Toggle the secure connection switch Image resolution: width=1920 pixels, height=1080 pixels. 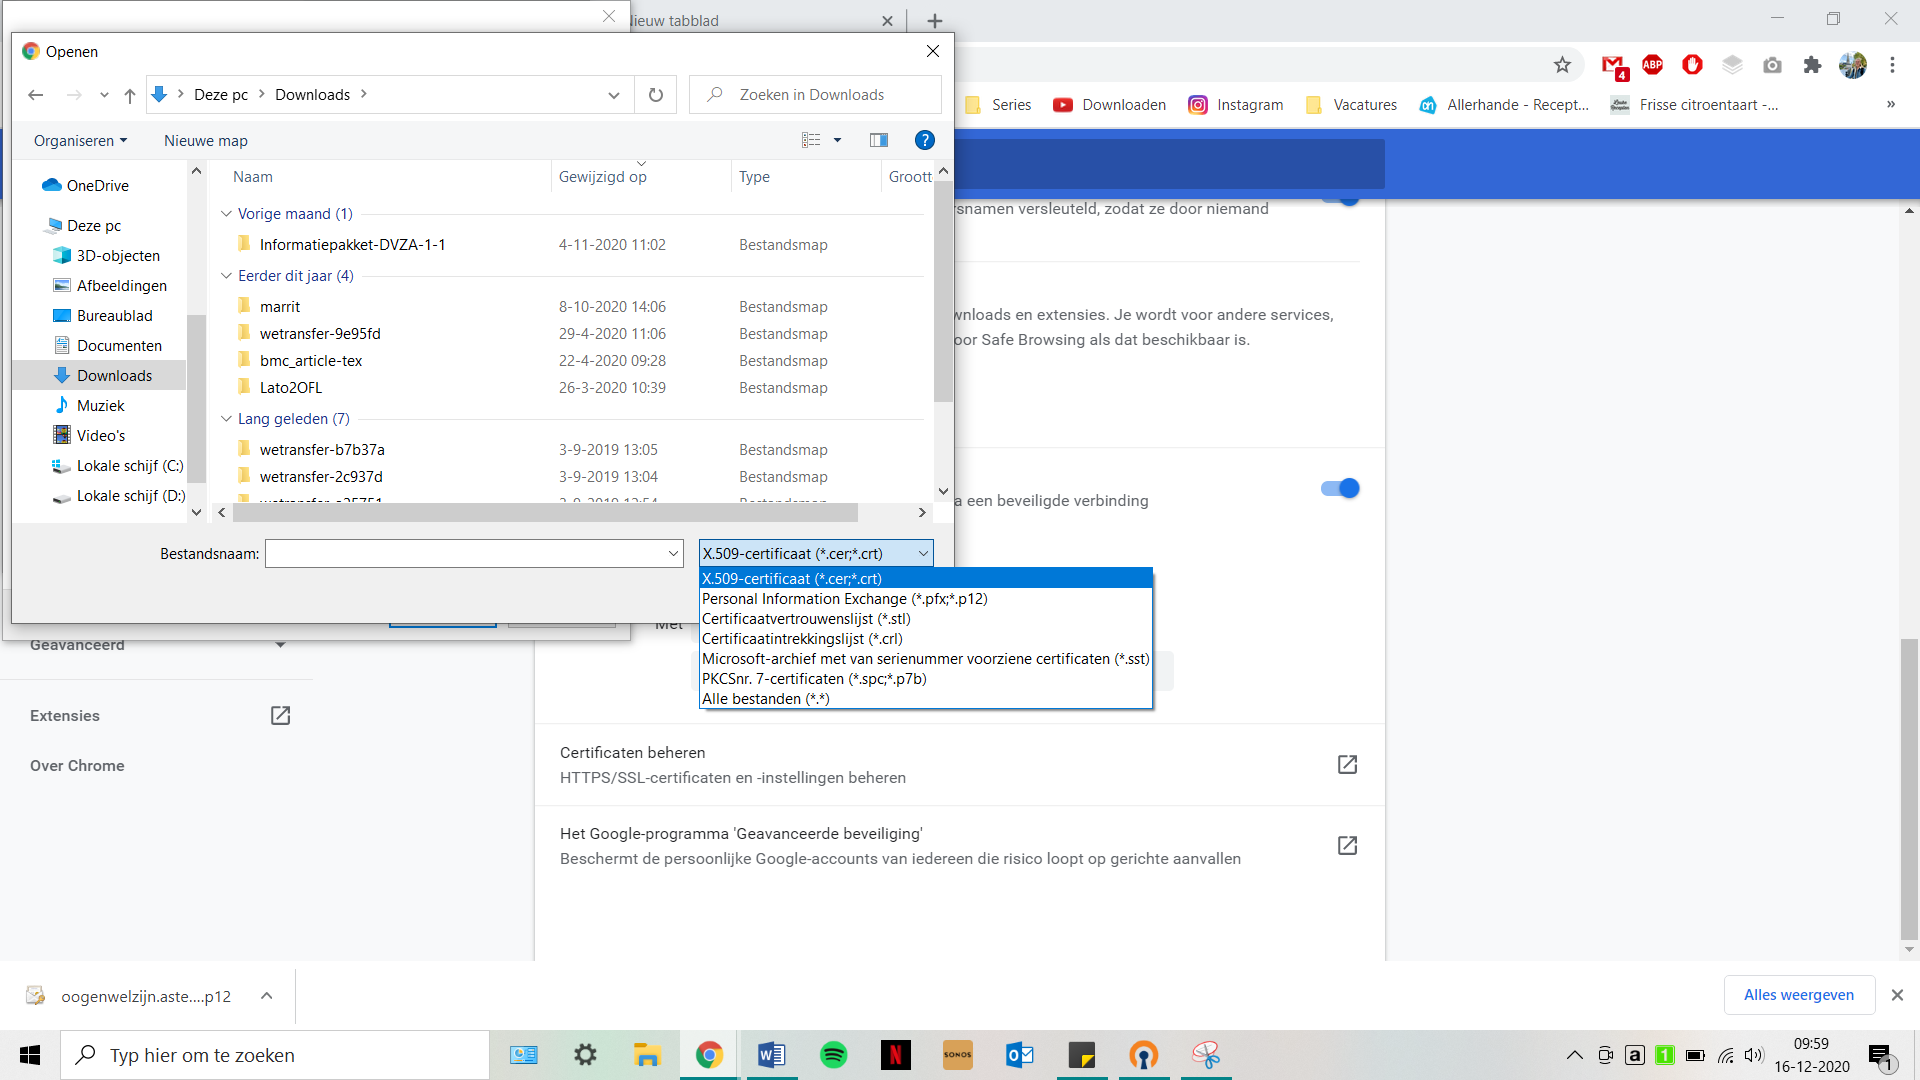1340,488
